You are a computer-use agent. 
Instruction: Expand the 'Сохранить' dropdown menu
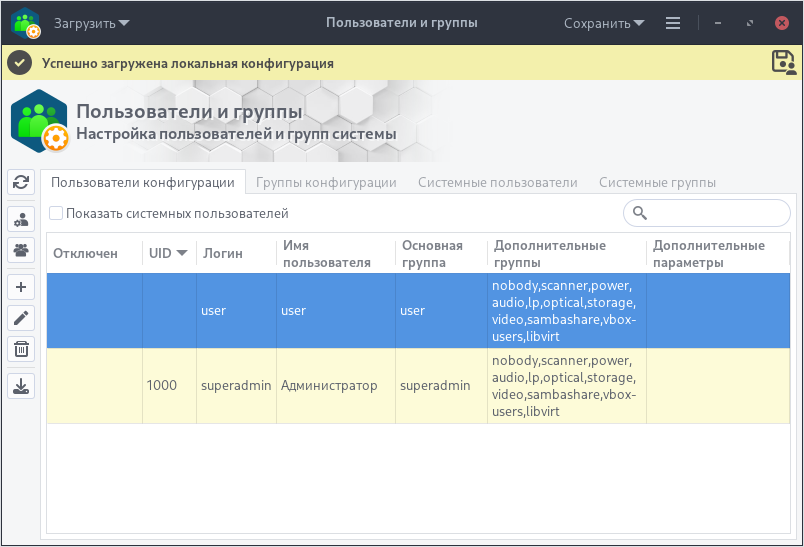(604, 23)
